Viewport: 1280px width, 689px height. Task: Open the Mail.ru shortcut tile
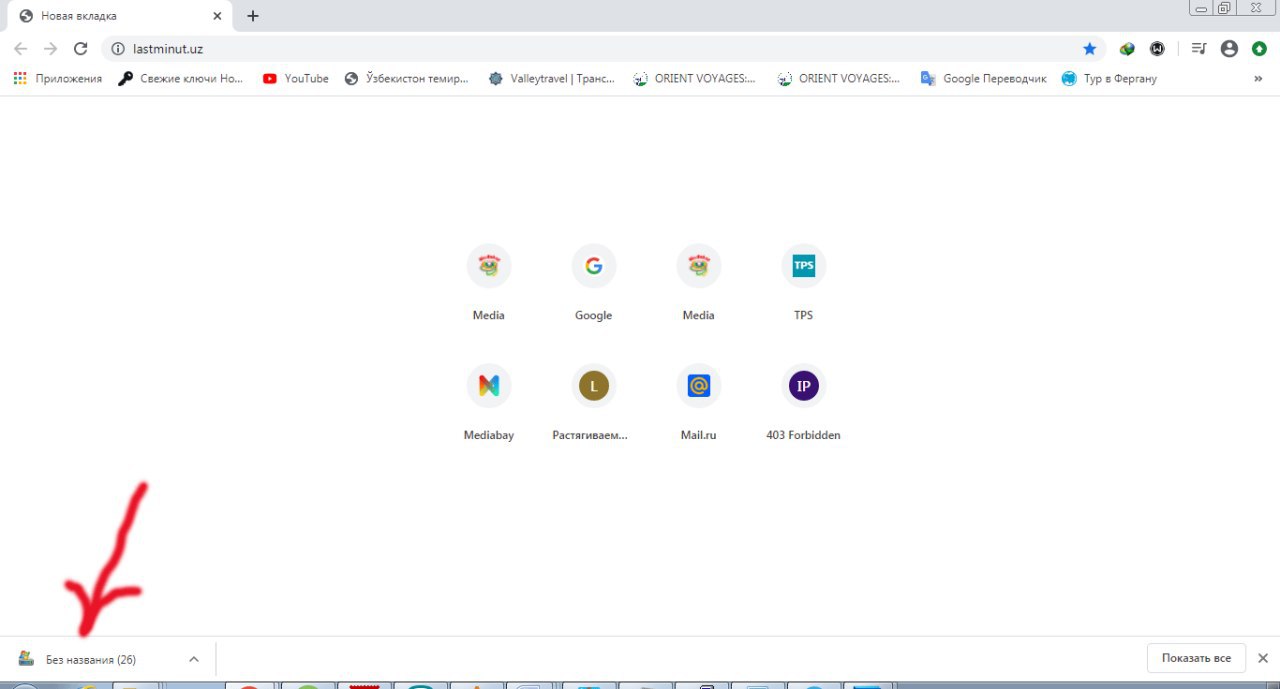(x=698, y=403)
